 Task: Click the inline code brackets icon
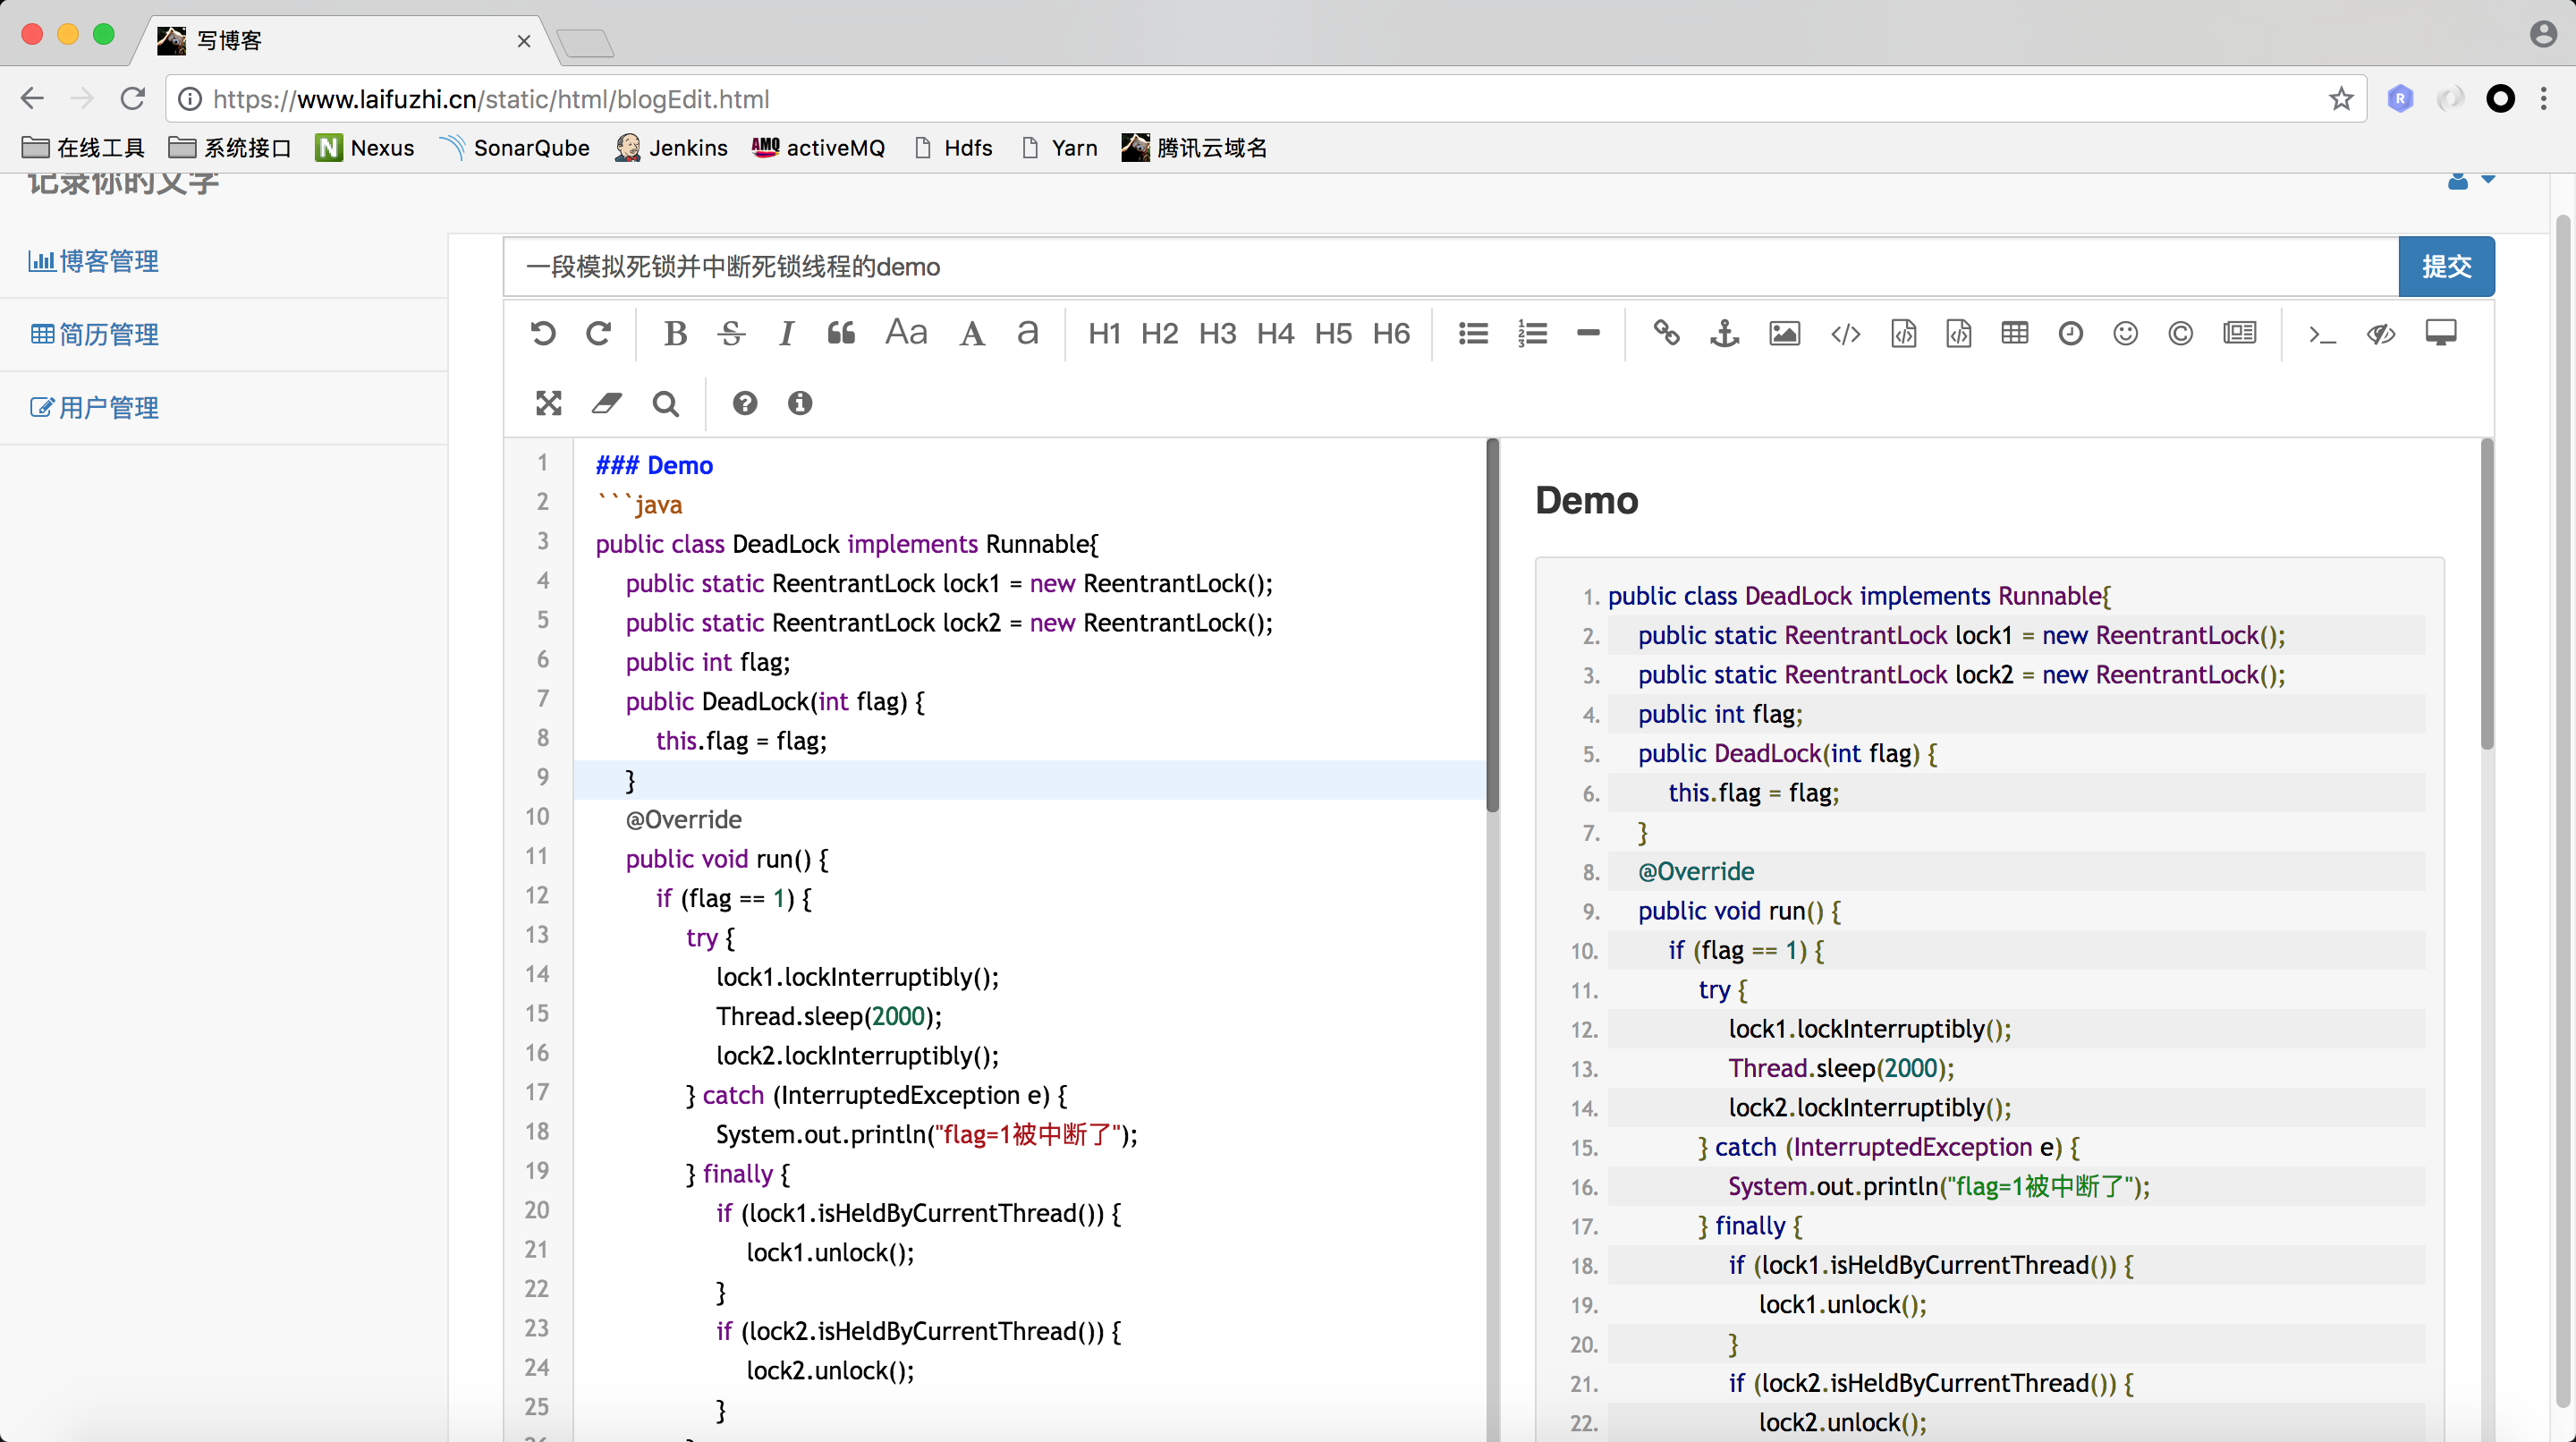click(x=1845, y=333)
